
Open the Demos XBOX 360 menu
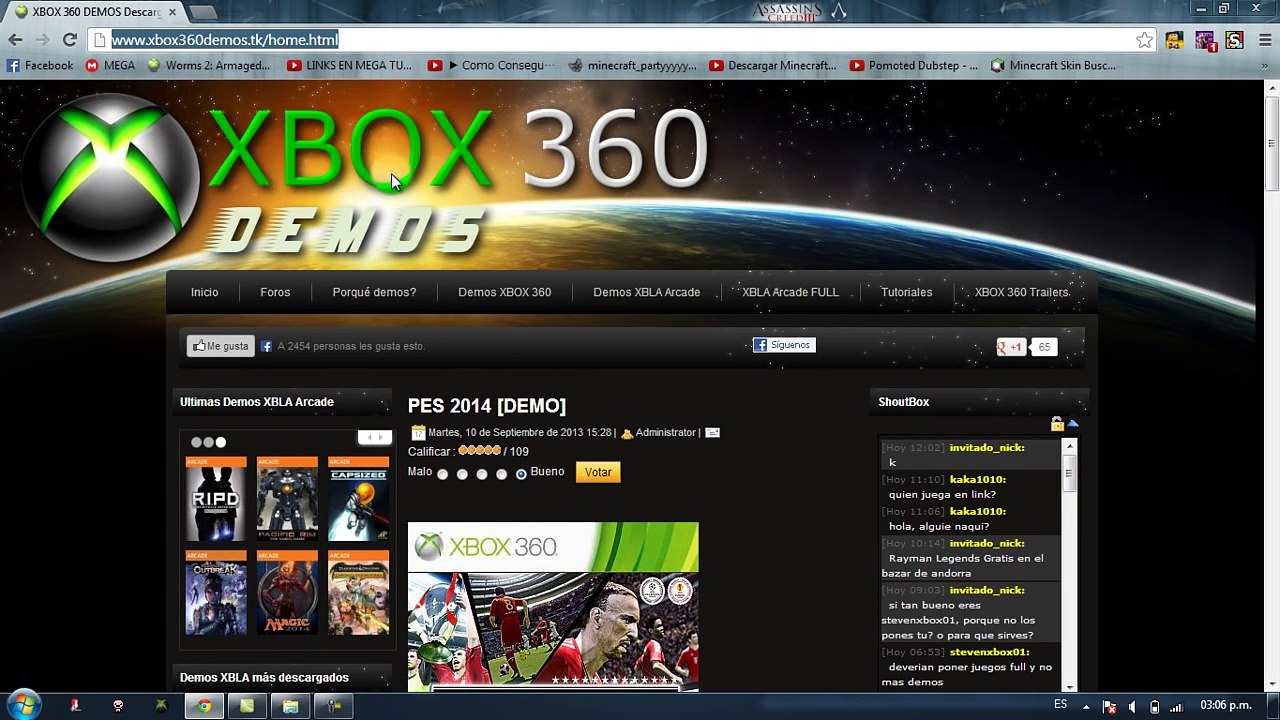[504, 292]
